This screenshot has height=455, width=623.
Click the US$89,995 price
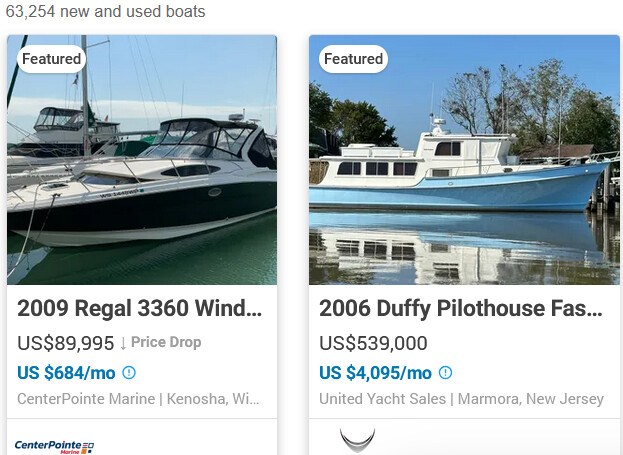click(66, 343)
